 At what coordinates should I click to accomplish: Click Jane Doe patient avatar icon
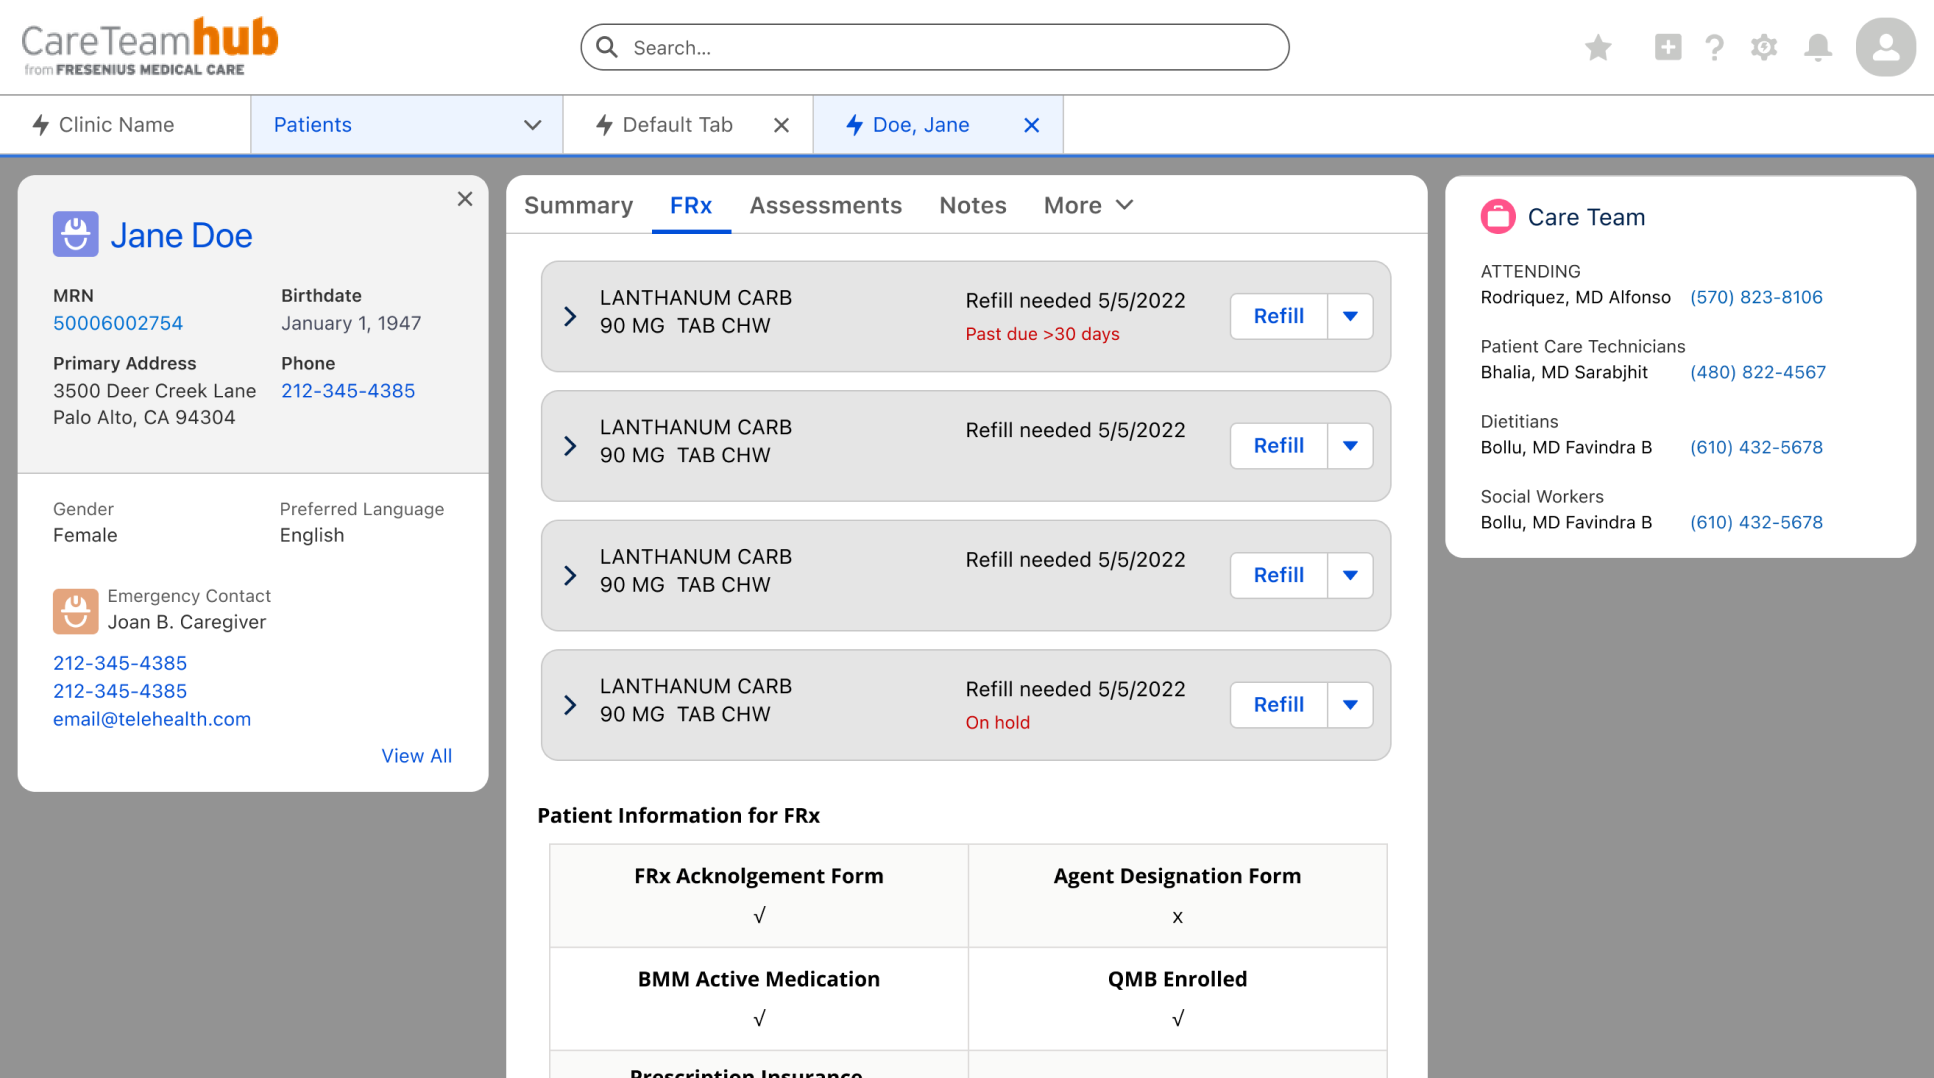(75, 235)
